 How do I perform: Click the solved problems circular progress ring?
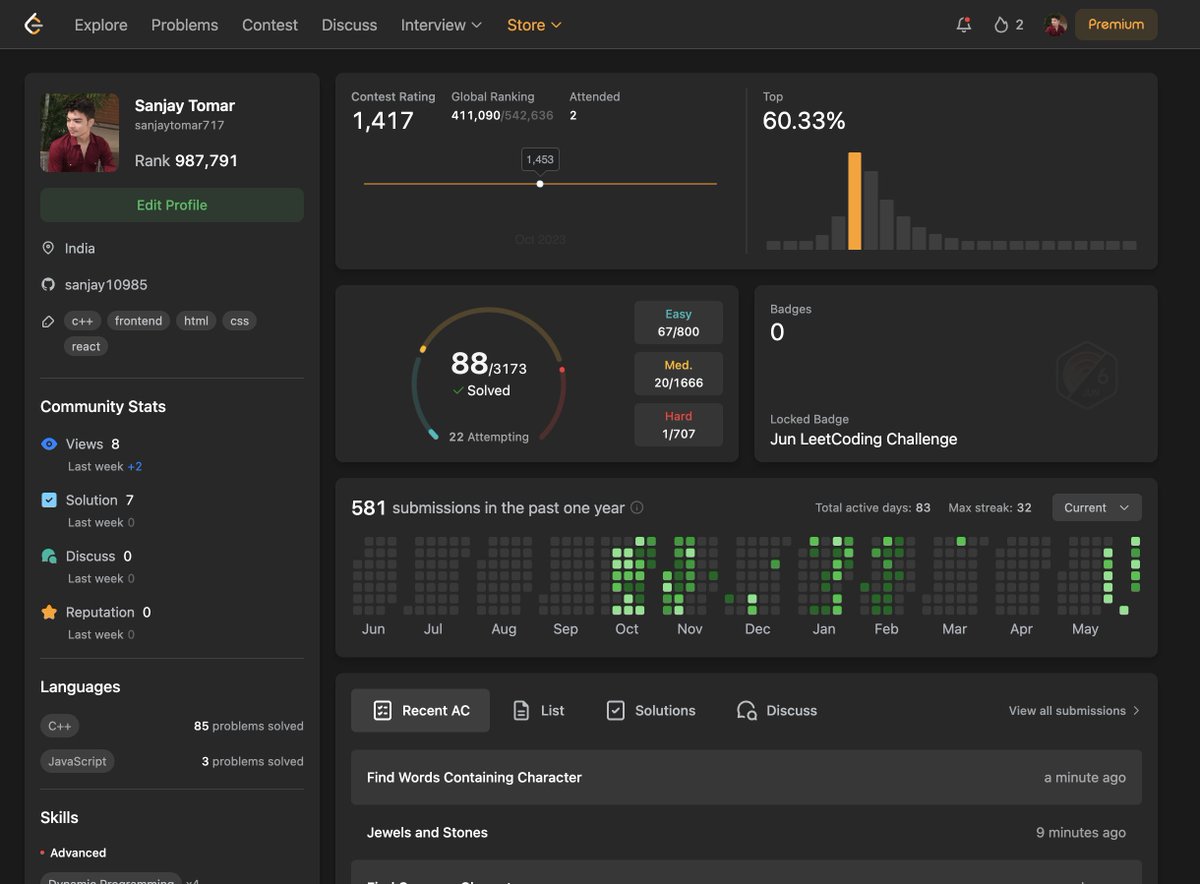point(489,375)
